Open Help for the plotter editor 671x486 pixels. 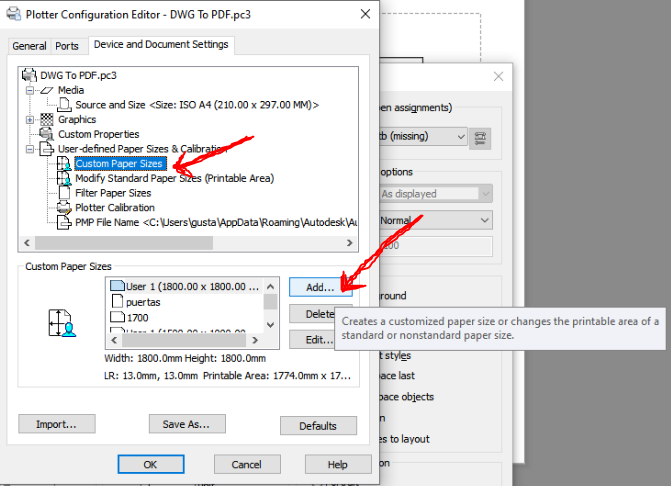tap(338, 464)
